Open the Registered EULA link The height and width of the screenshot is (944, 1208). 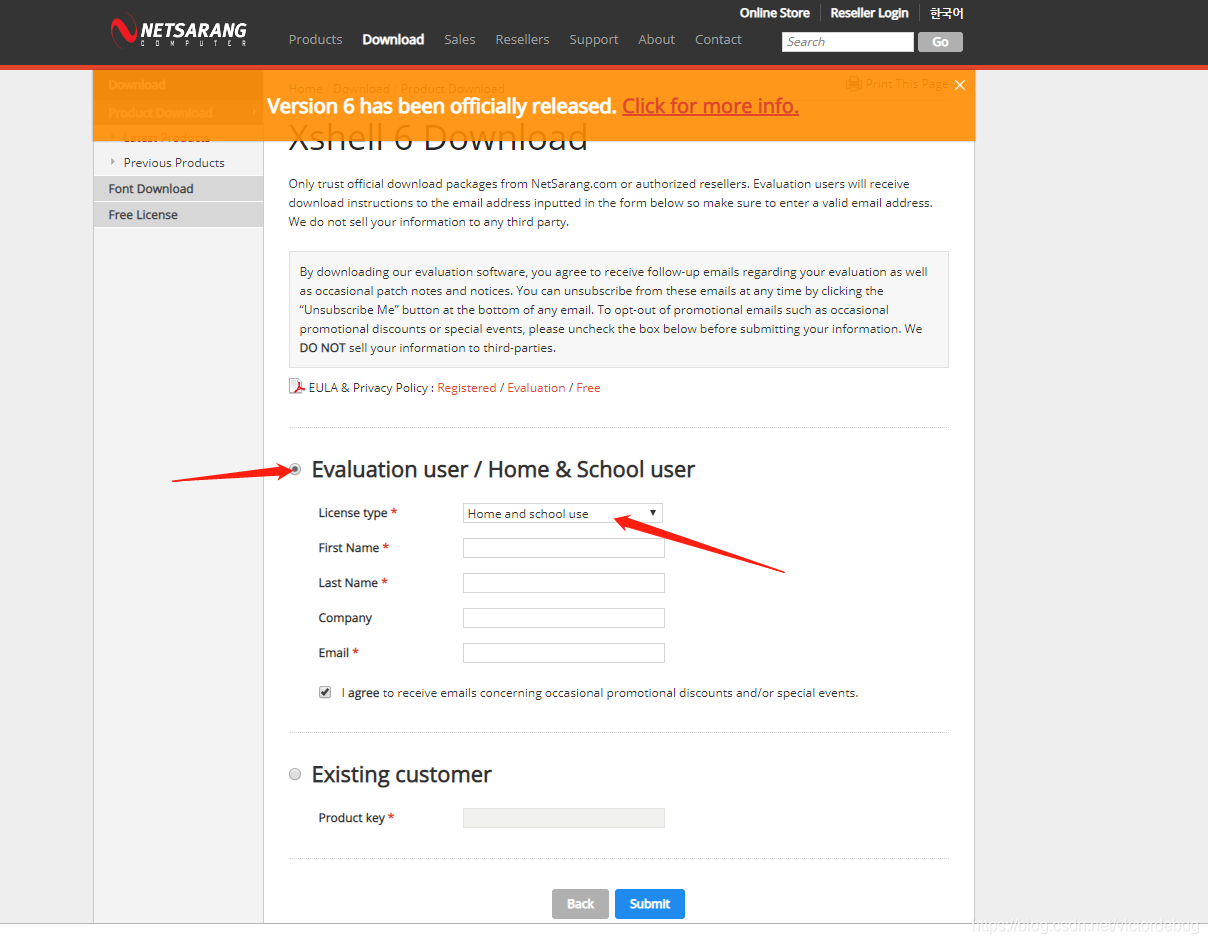pos(466,388)
